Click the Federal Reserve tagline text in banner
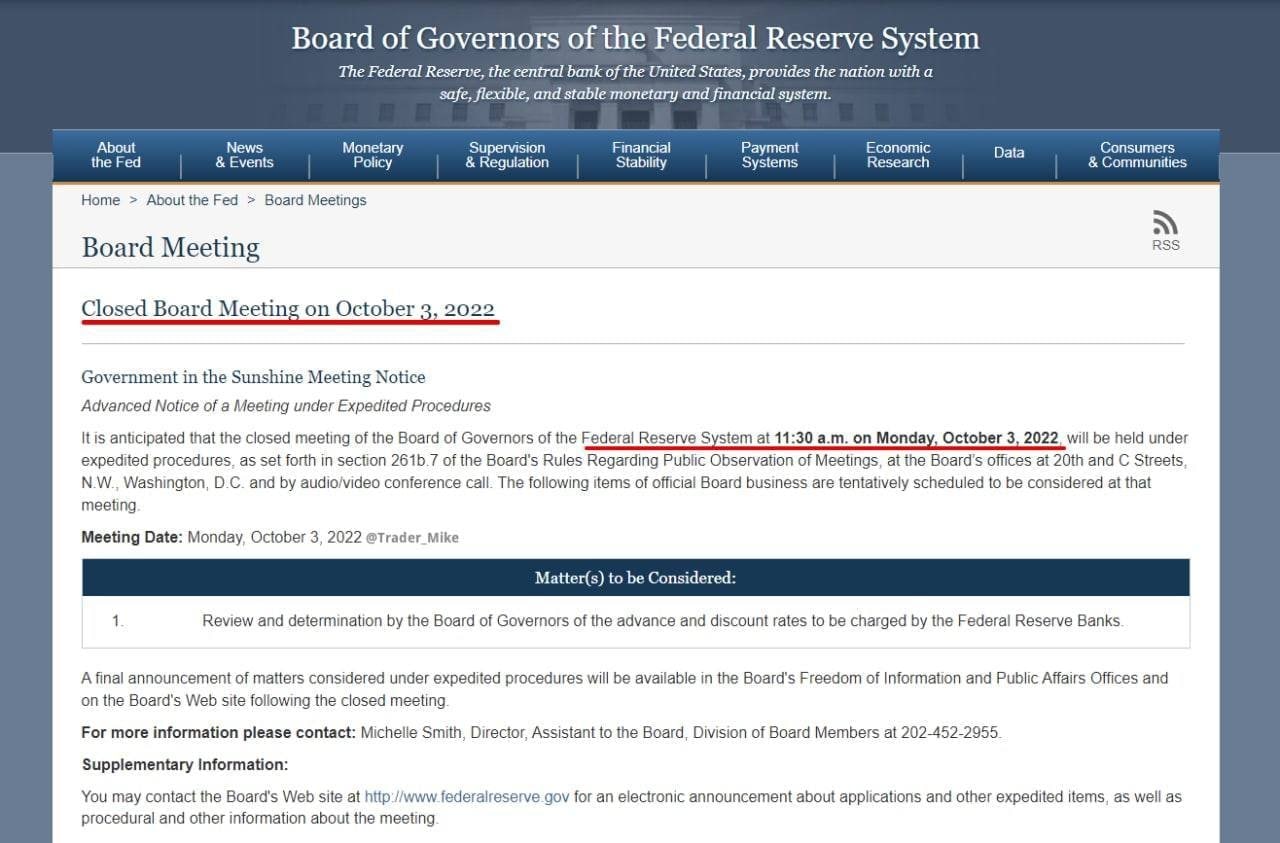The height and width of the screenshot is (843, 1280). [635, 83]
